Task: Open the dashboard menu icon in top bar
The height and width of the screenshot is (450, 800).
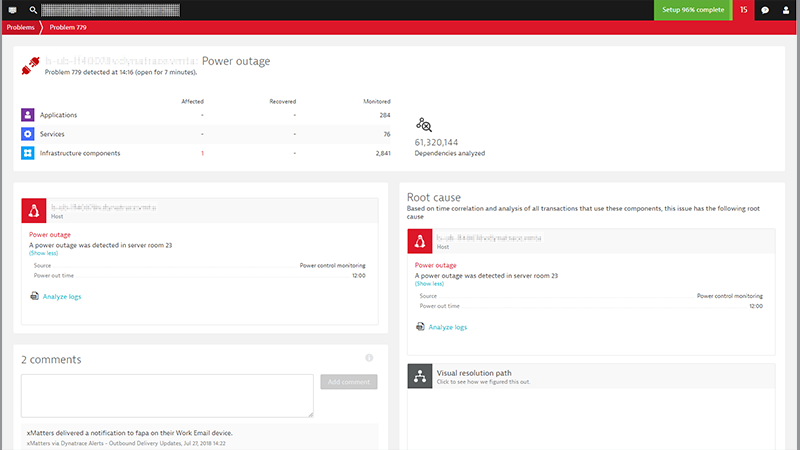Action: coord(12,10)
